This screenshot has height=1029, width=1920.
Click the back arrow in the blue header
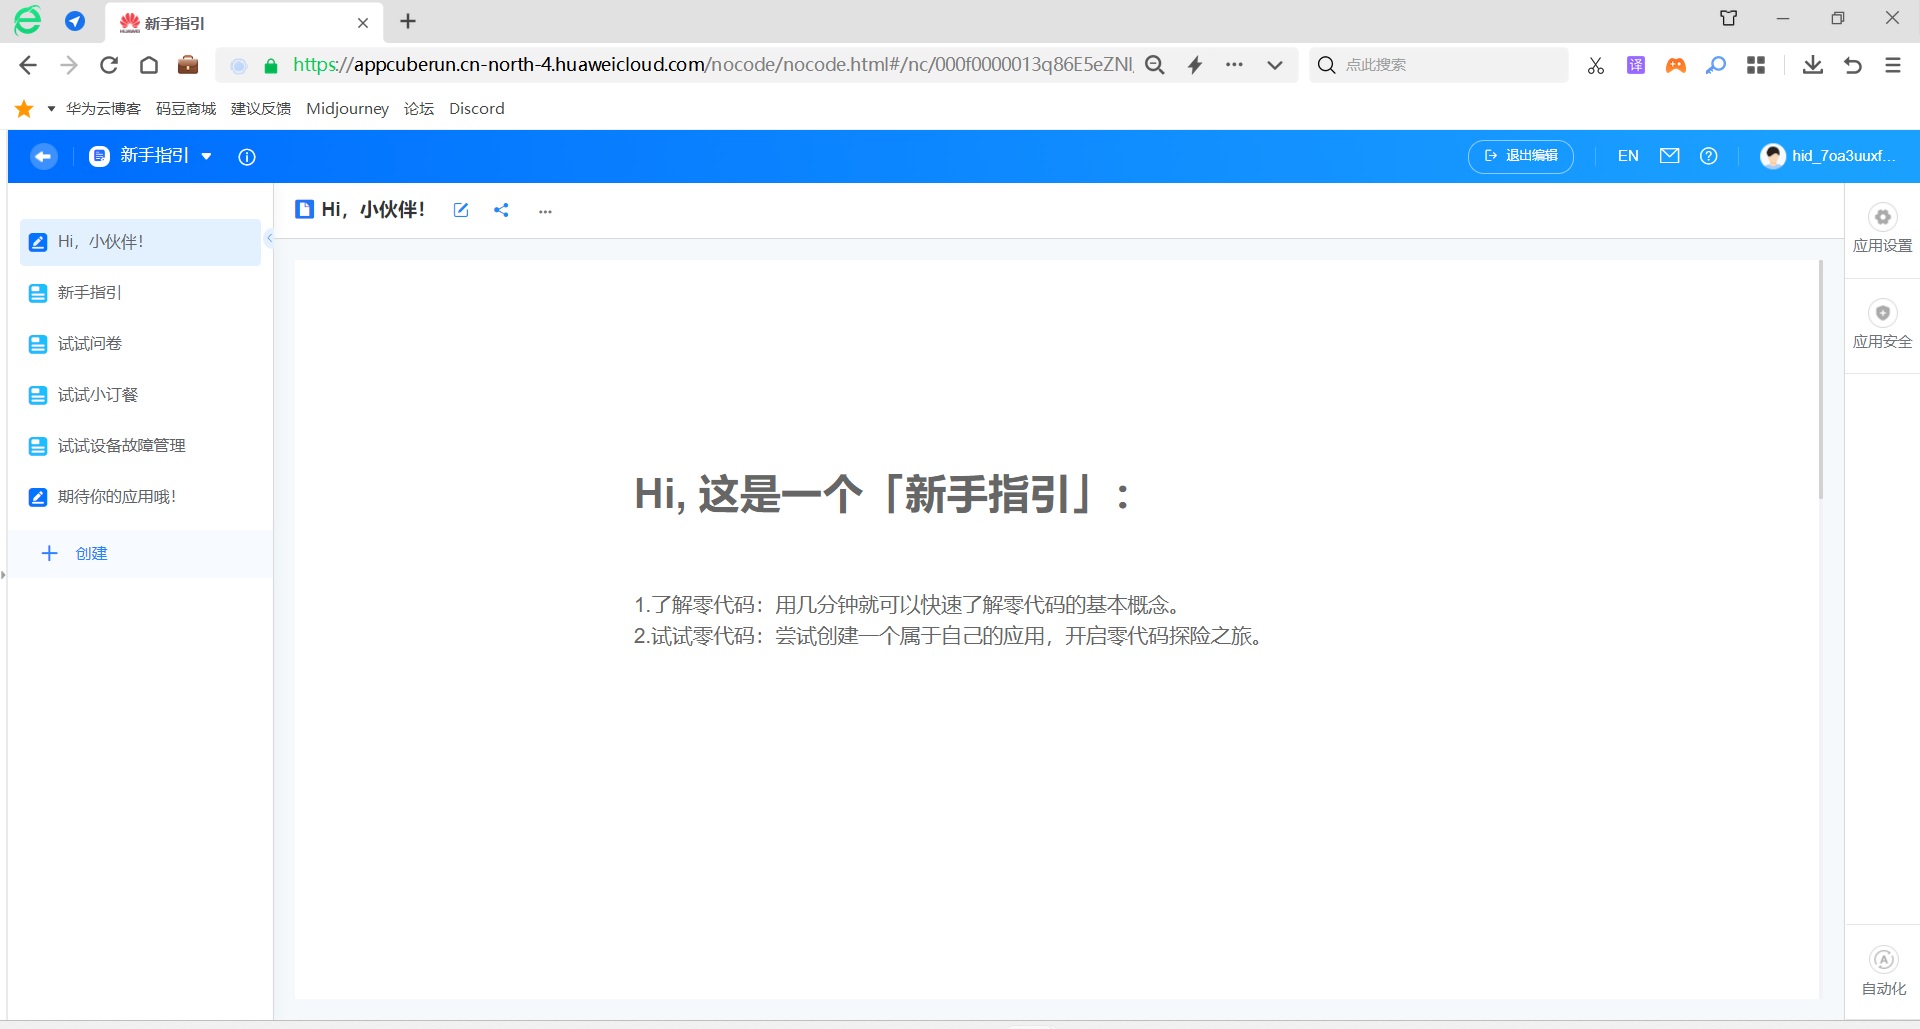click(x=43, y=156)
